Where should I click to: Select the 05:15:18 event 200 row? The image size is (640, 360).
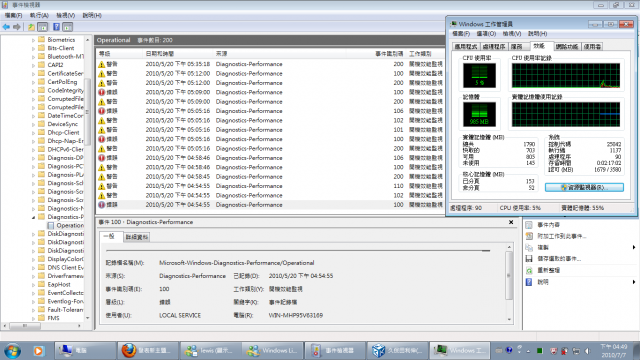click(271, 64)
